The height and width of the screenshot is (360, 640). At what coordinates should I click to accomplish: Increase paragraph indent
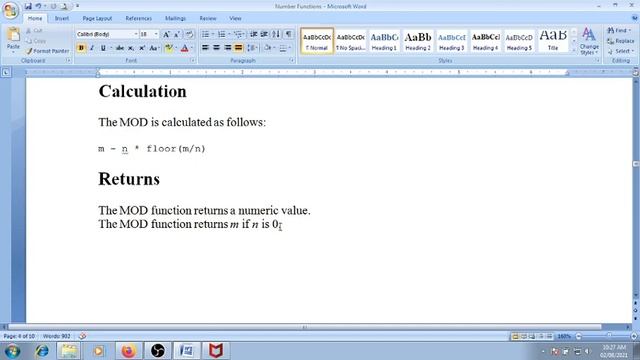264,34
